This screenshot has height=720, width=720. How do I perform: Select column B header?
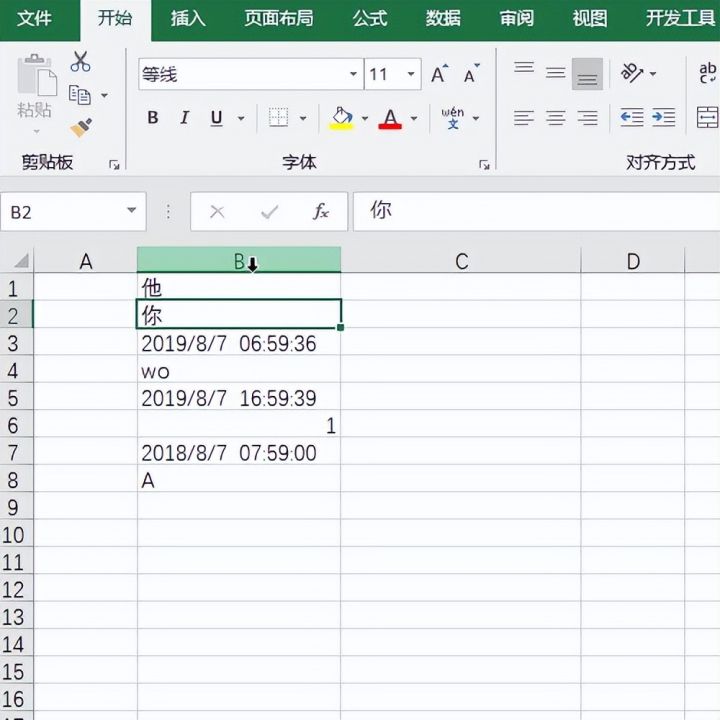click(x=239, y=260)
